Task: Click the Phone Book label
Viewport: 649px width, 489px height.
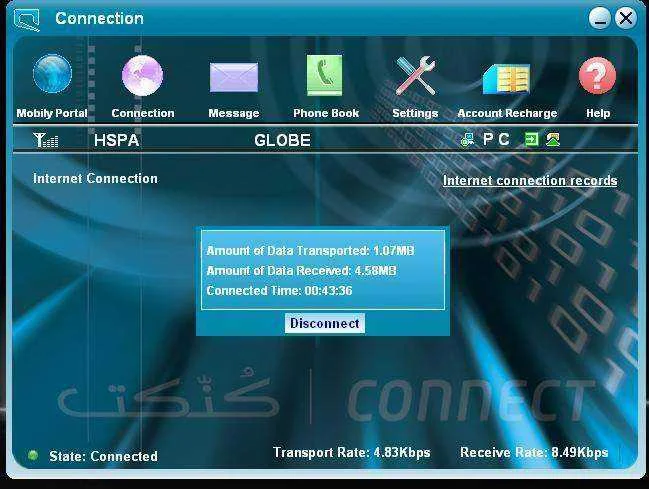Action: pyautogui.click(x=326, y=113)
